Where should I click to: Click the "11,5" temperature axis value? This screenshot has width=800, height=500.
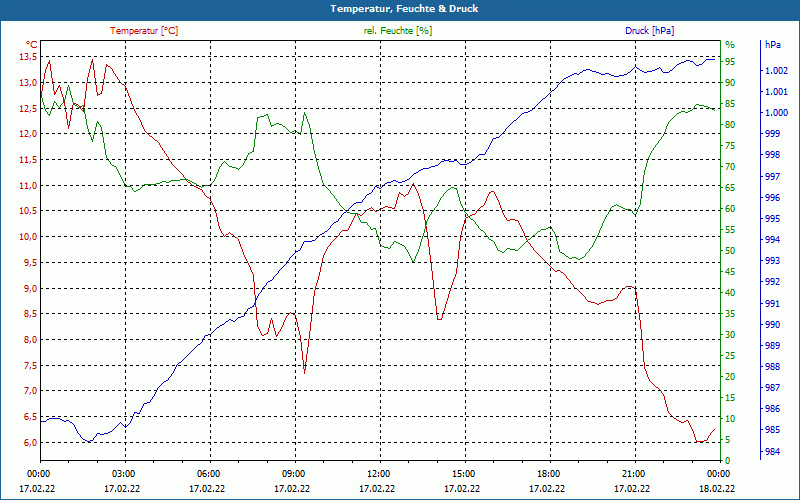point(28,160)
